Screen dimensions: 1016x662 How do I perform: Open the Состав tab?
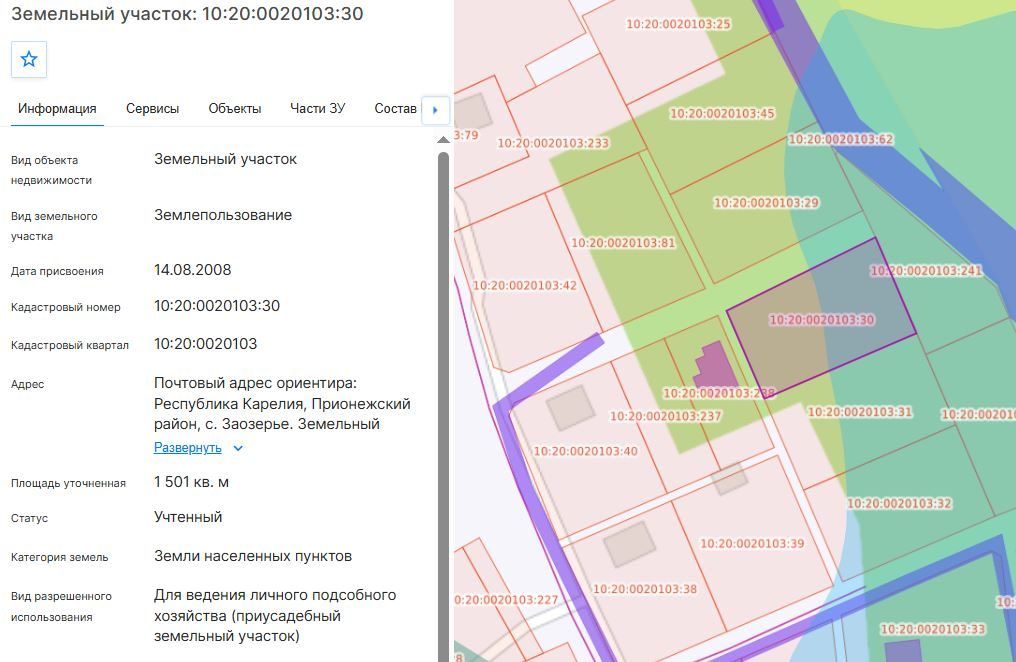(395, 109)
